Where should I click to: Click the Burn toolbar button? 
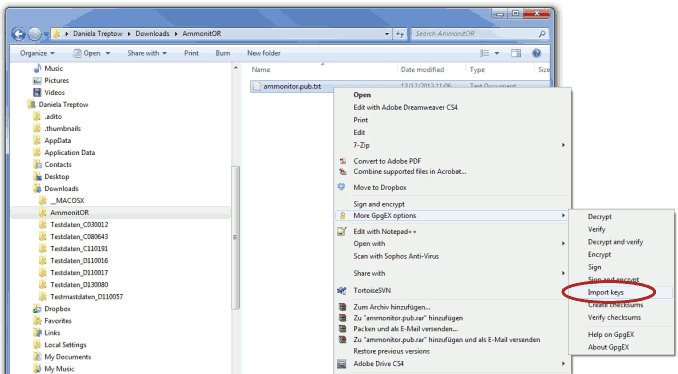(223, 53)
